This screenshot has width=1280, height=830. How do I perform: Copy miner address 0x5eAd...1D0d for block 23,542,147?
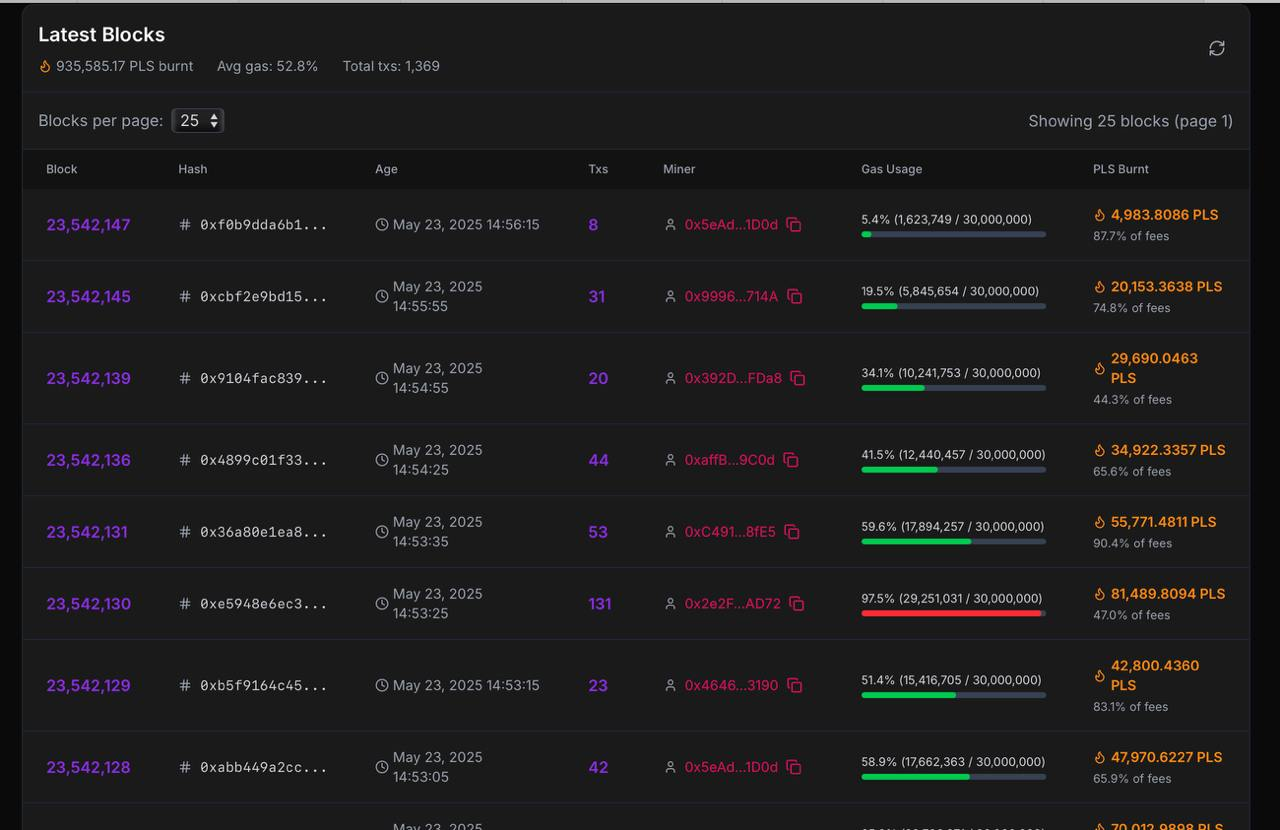point(794,225)
